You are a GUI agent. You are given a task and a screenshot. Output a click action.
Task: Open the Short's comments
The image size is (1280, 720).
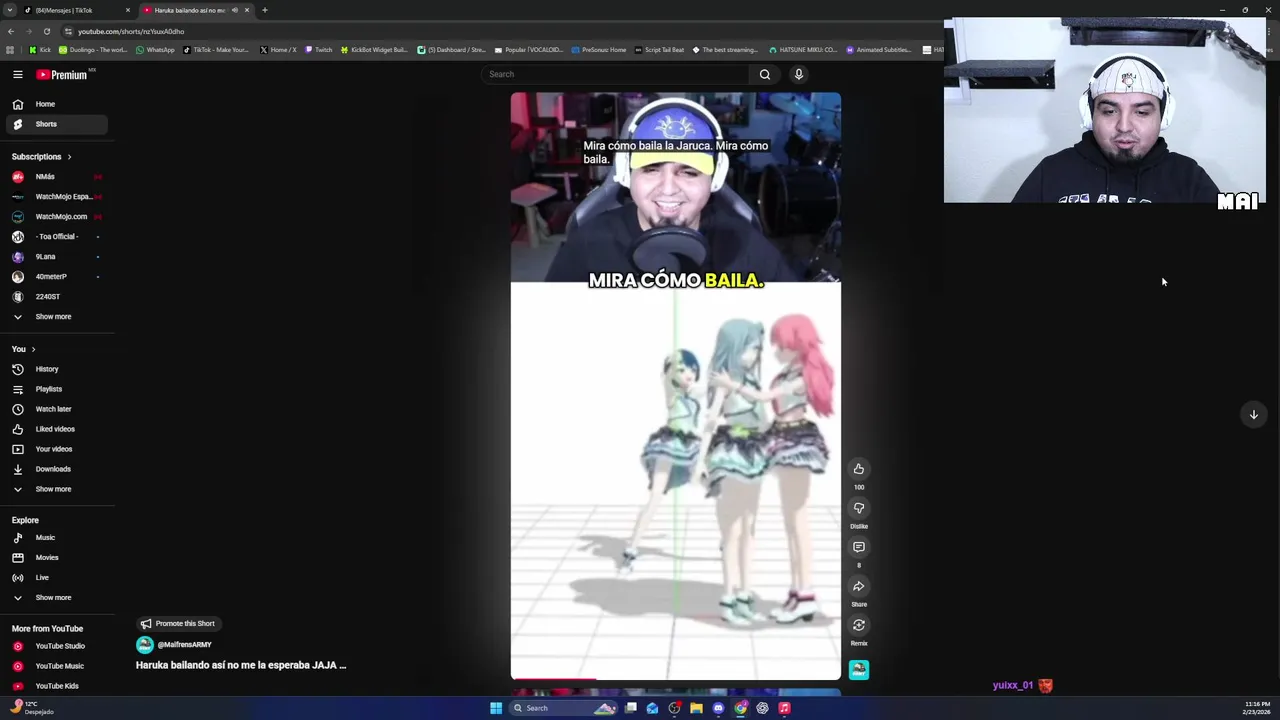(859, 547)
